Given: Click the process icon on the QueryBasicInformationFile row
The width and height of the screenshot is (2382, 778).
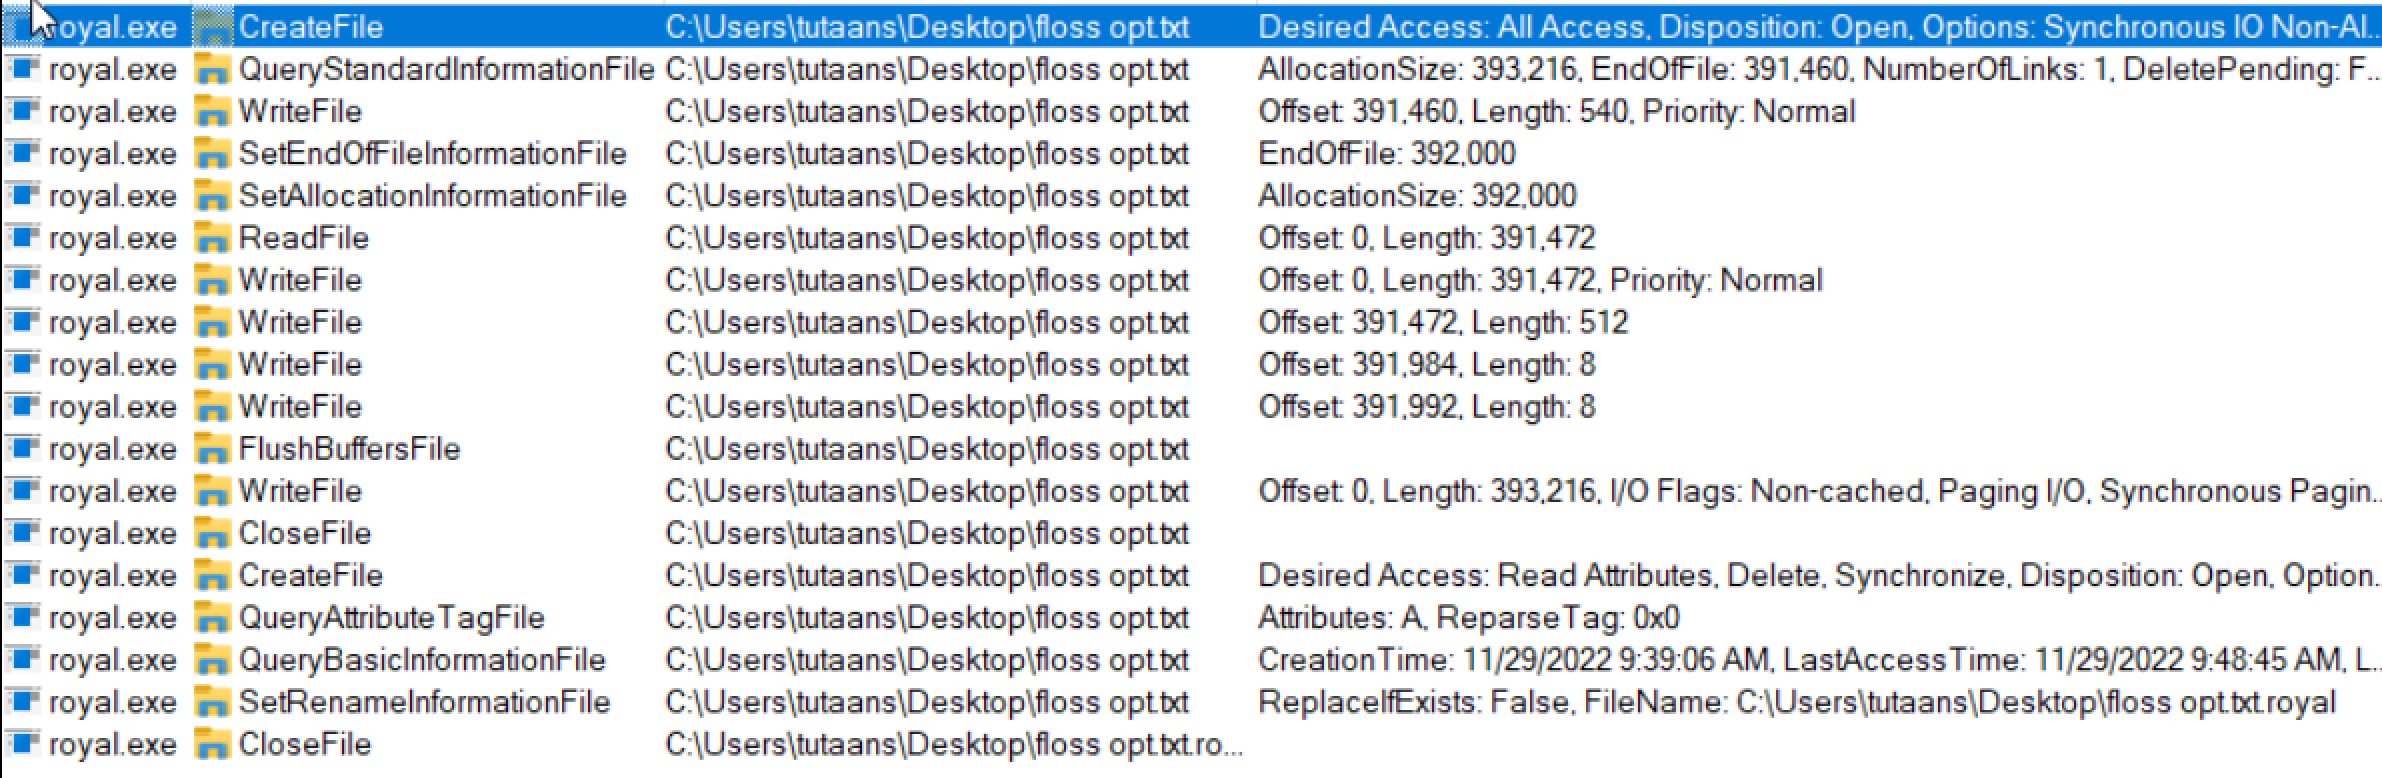Looking at the screenshot, I should coord(22,660).
